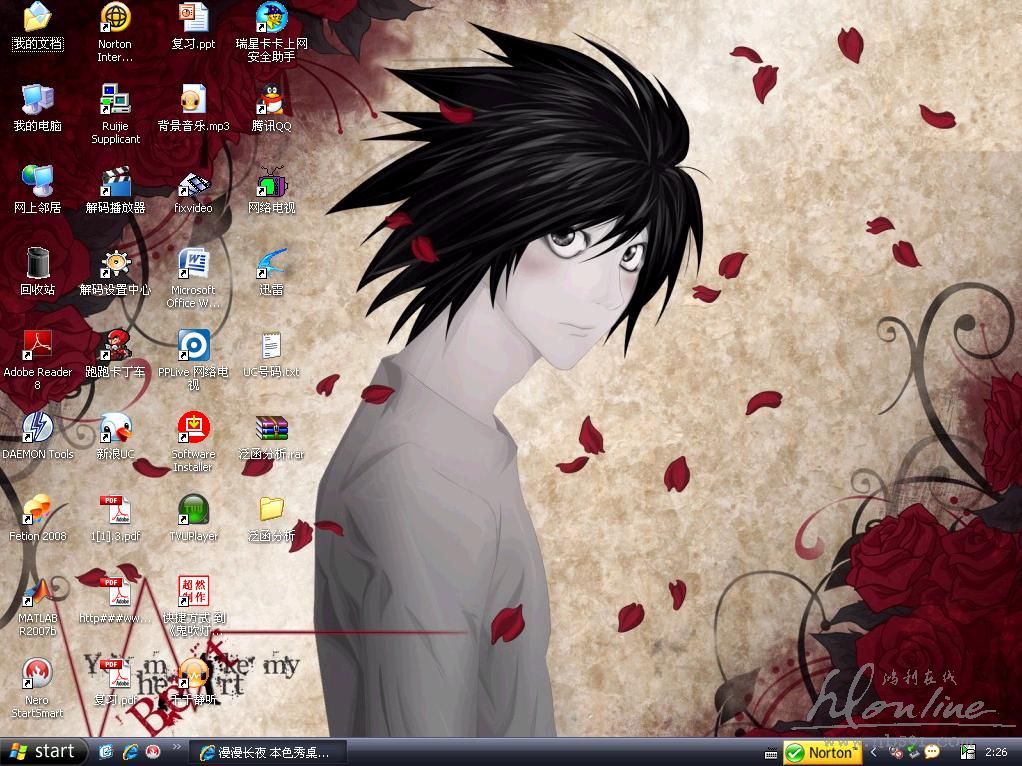Click the Start button
Image resolution: width=1022 pixels, height=766 pixels.
(x=42, y=751)
